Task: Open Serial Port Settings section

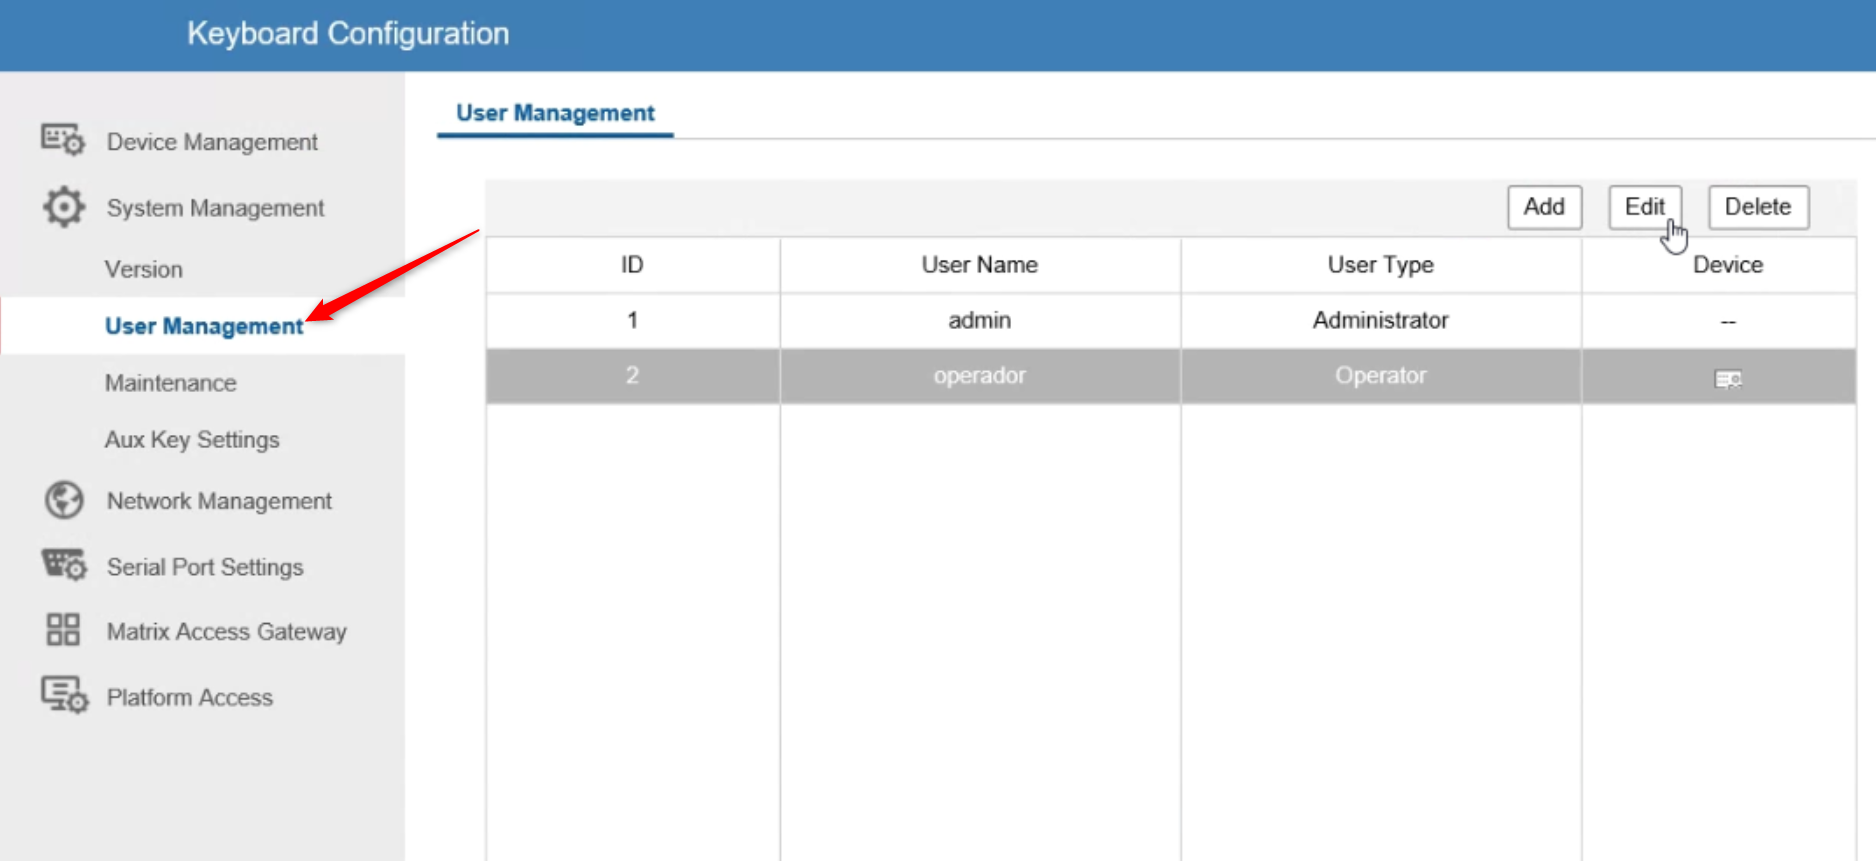Action: point(205,567)
